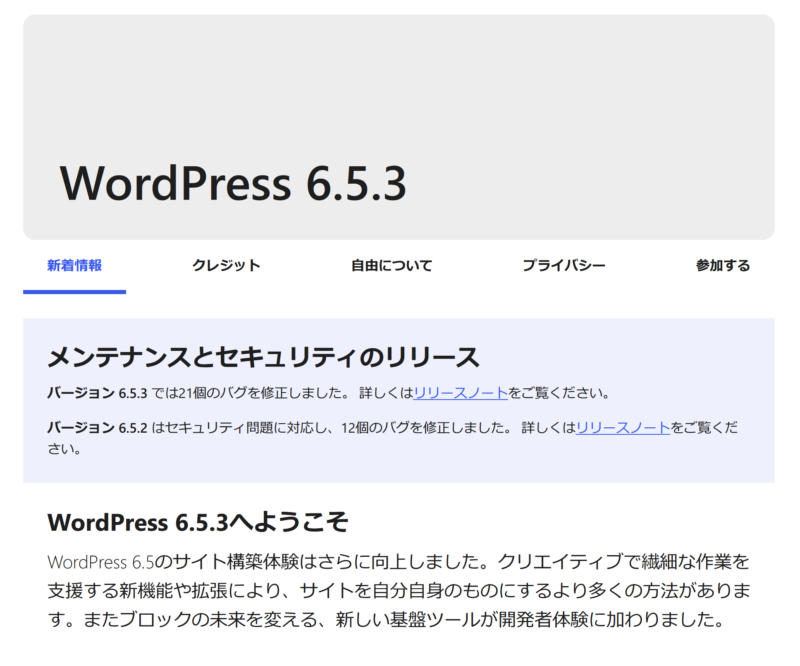This screenshot has height=666, width=800.
Task: Click the WordPress 6.5.3 banner title
Action: click(x=233, y=183)
